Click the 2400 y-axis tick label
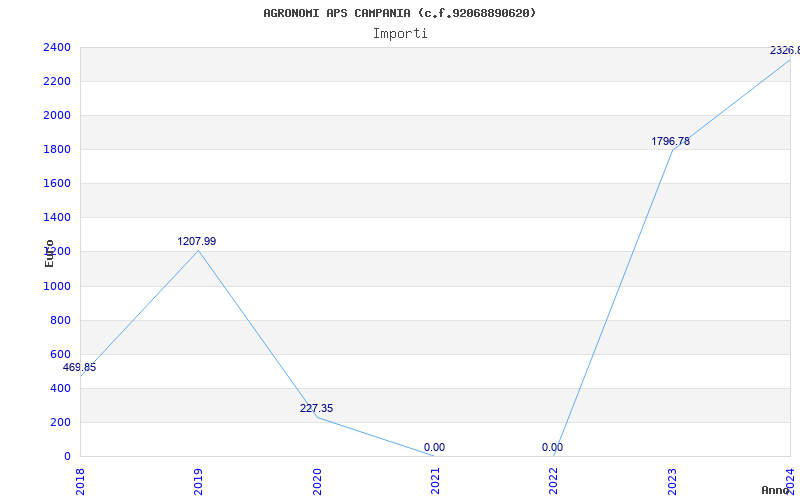The image size is (800, 500). tap(57, 47)
